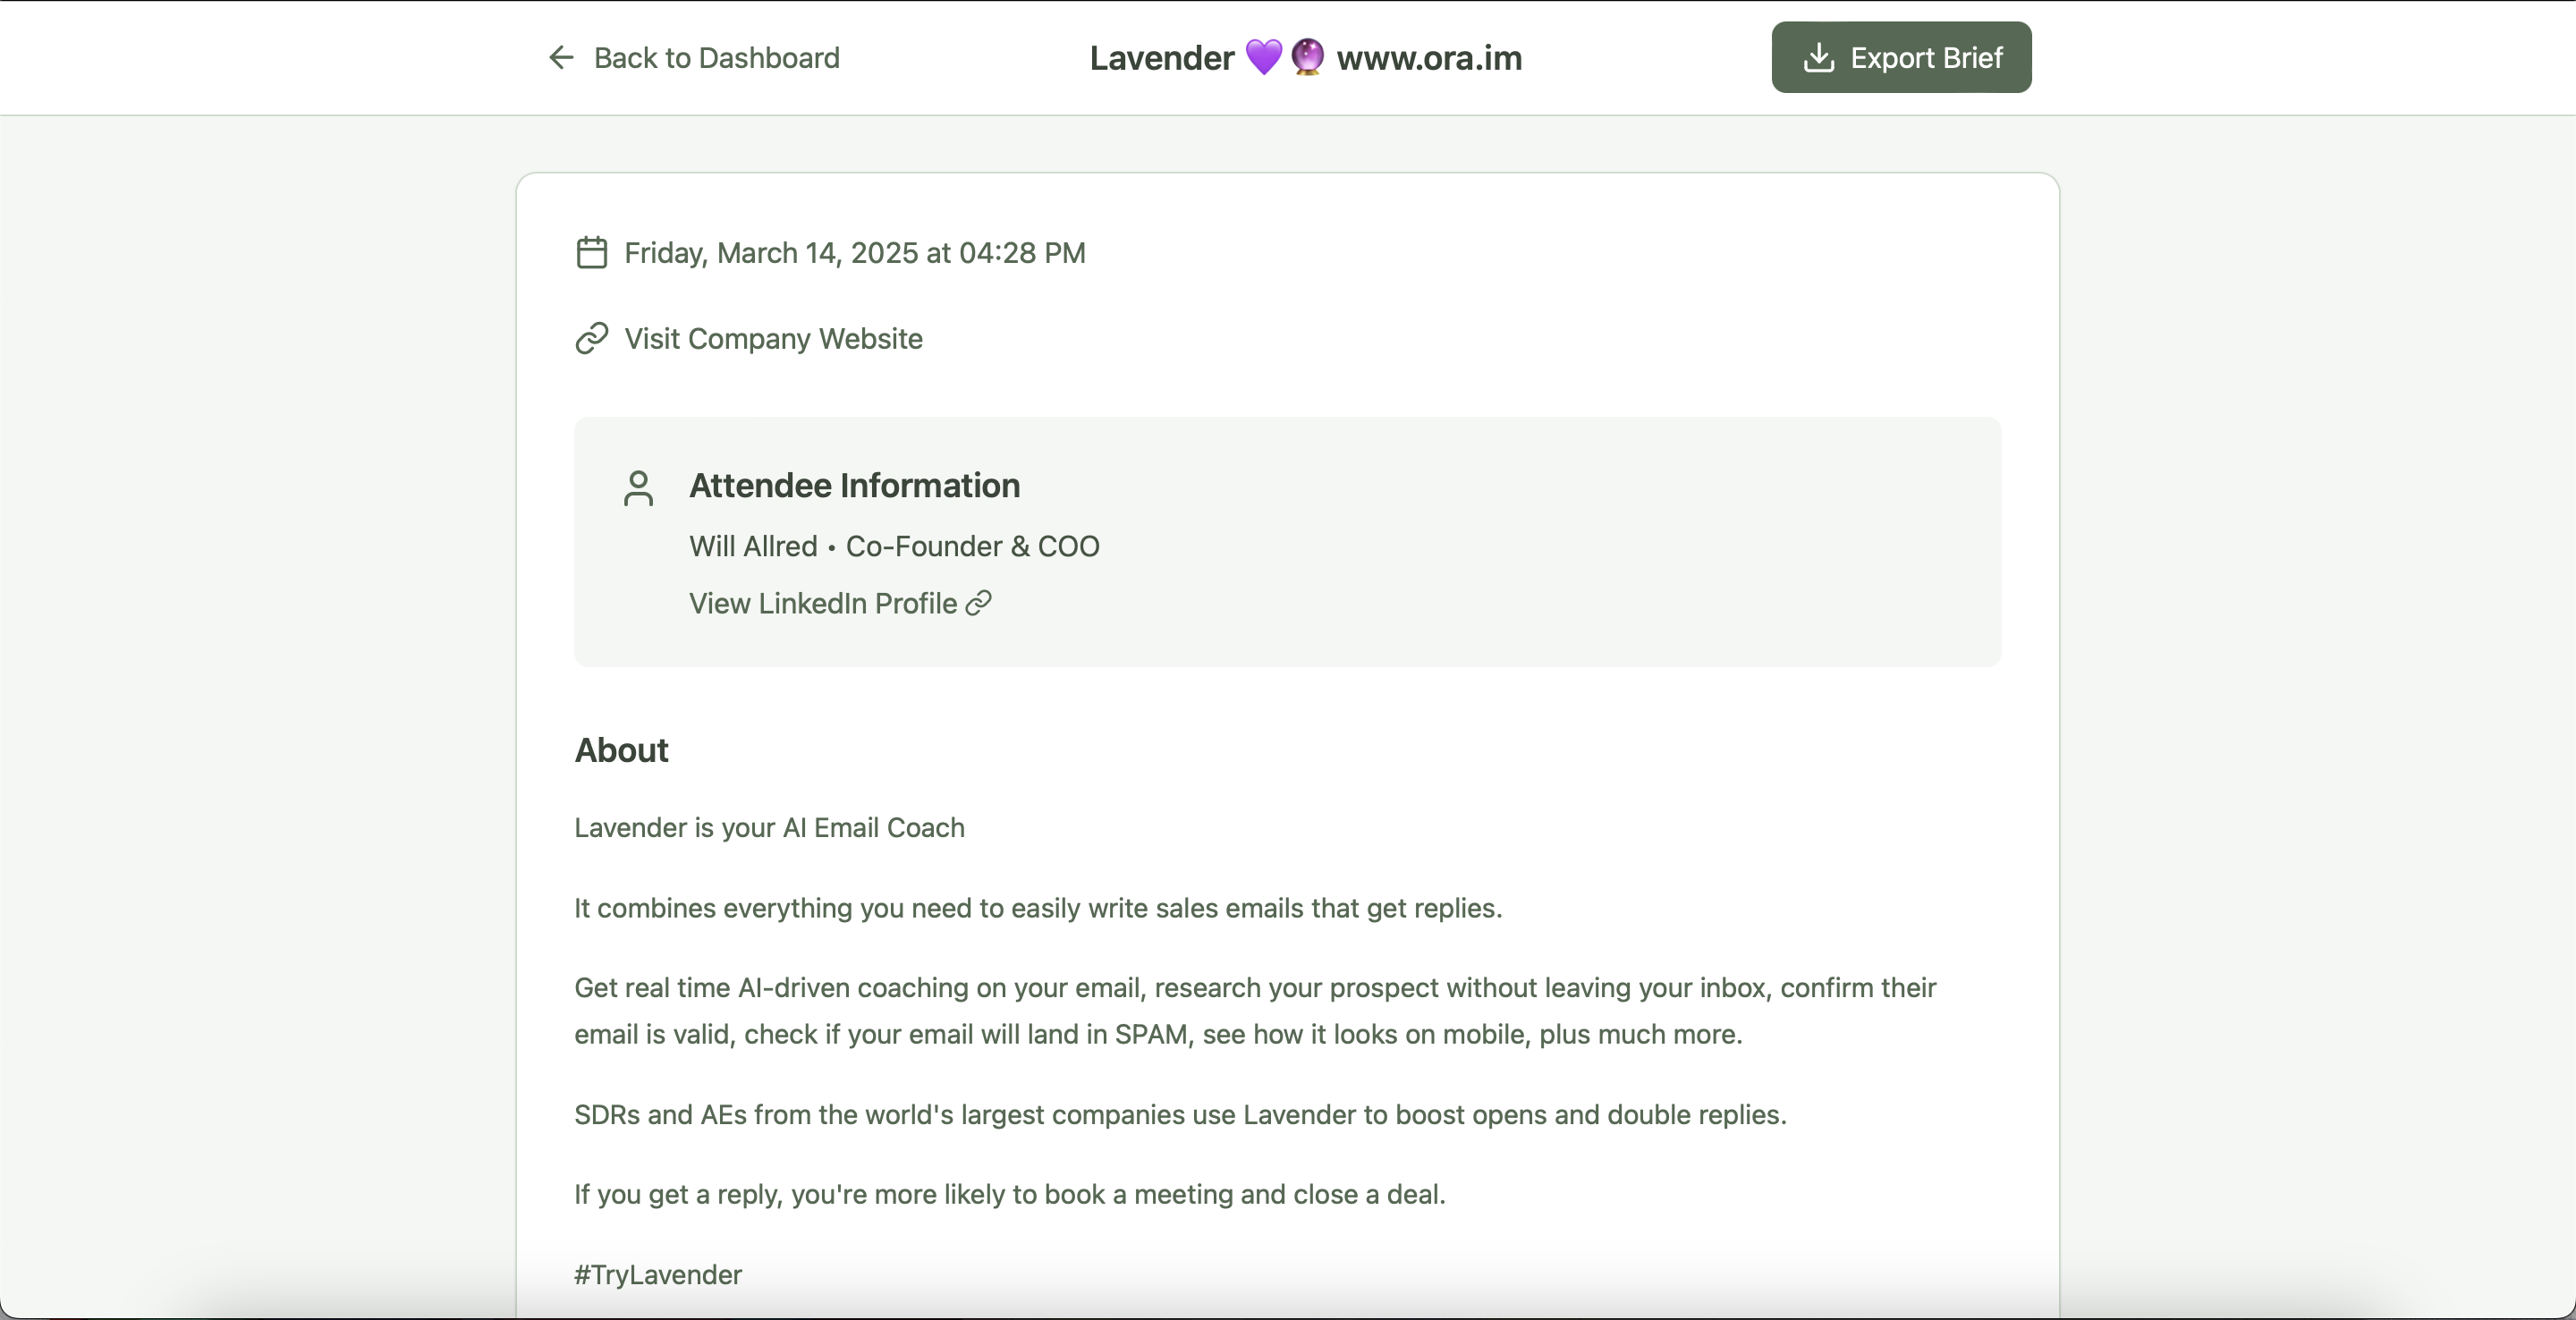Click the back arrow icon
The image size is (2576, 1320).
pos(561,58)
